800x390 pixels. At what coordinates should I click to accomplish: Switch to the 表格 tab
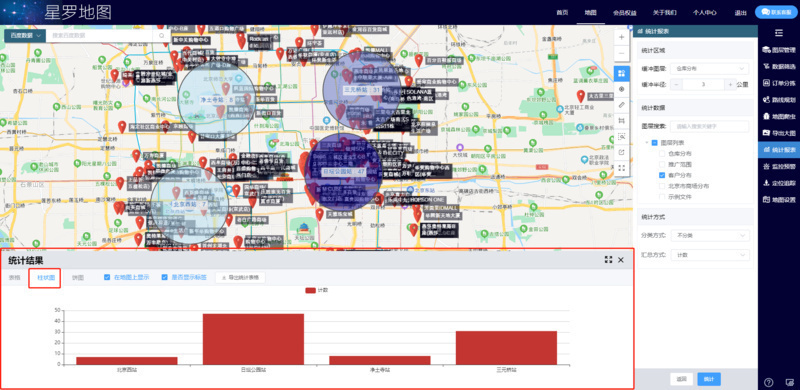pyautogui.click(x=14, y=278)
